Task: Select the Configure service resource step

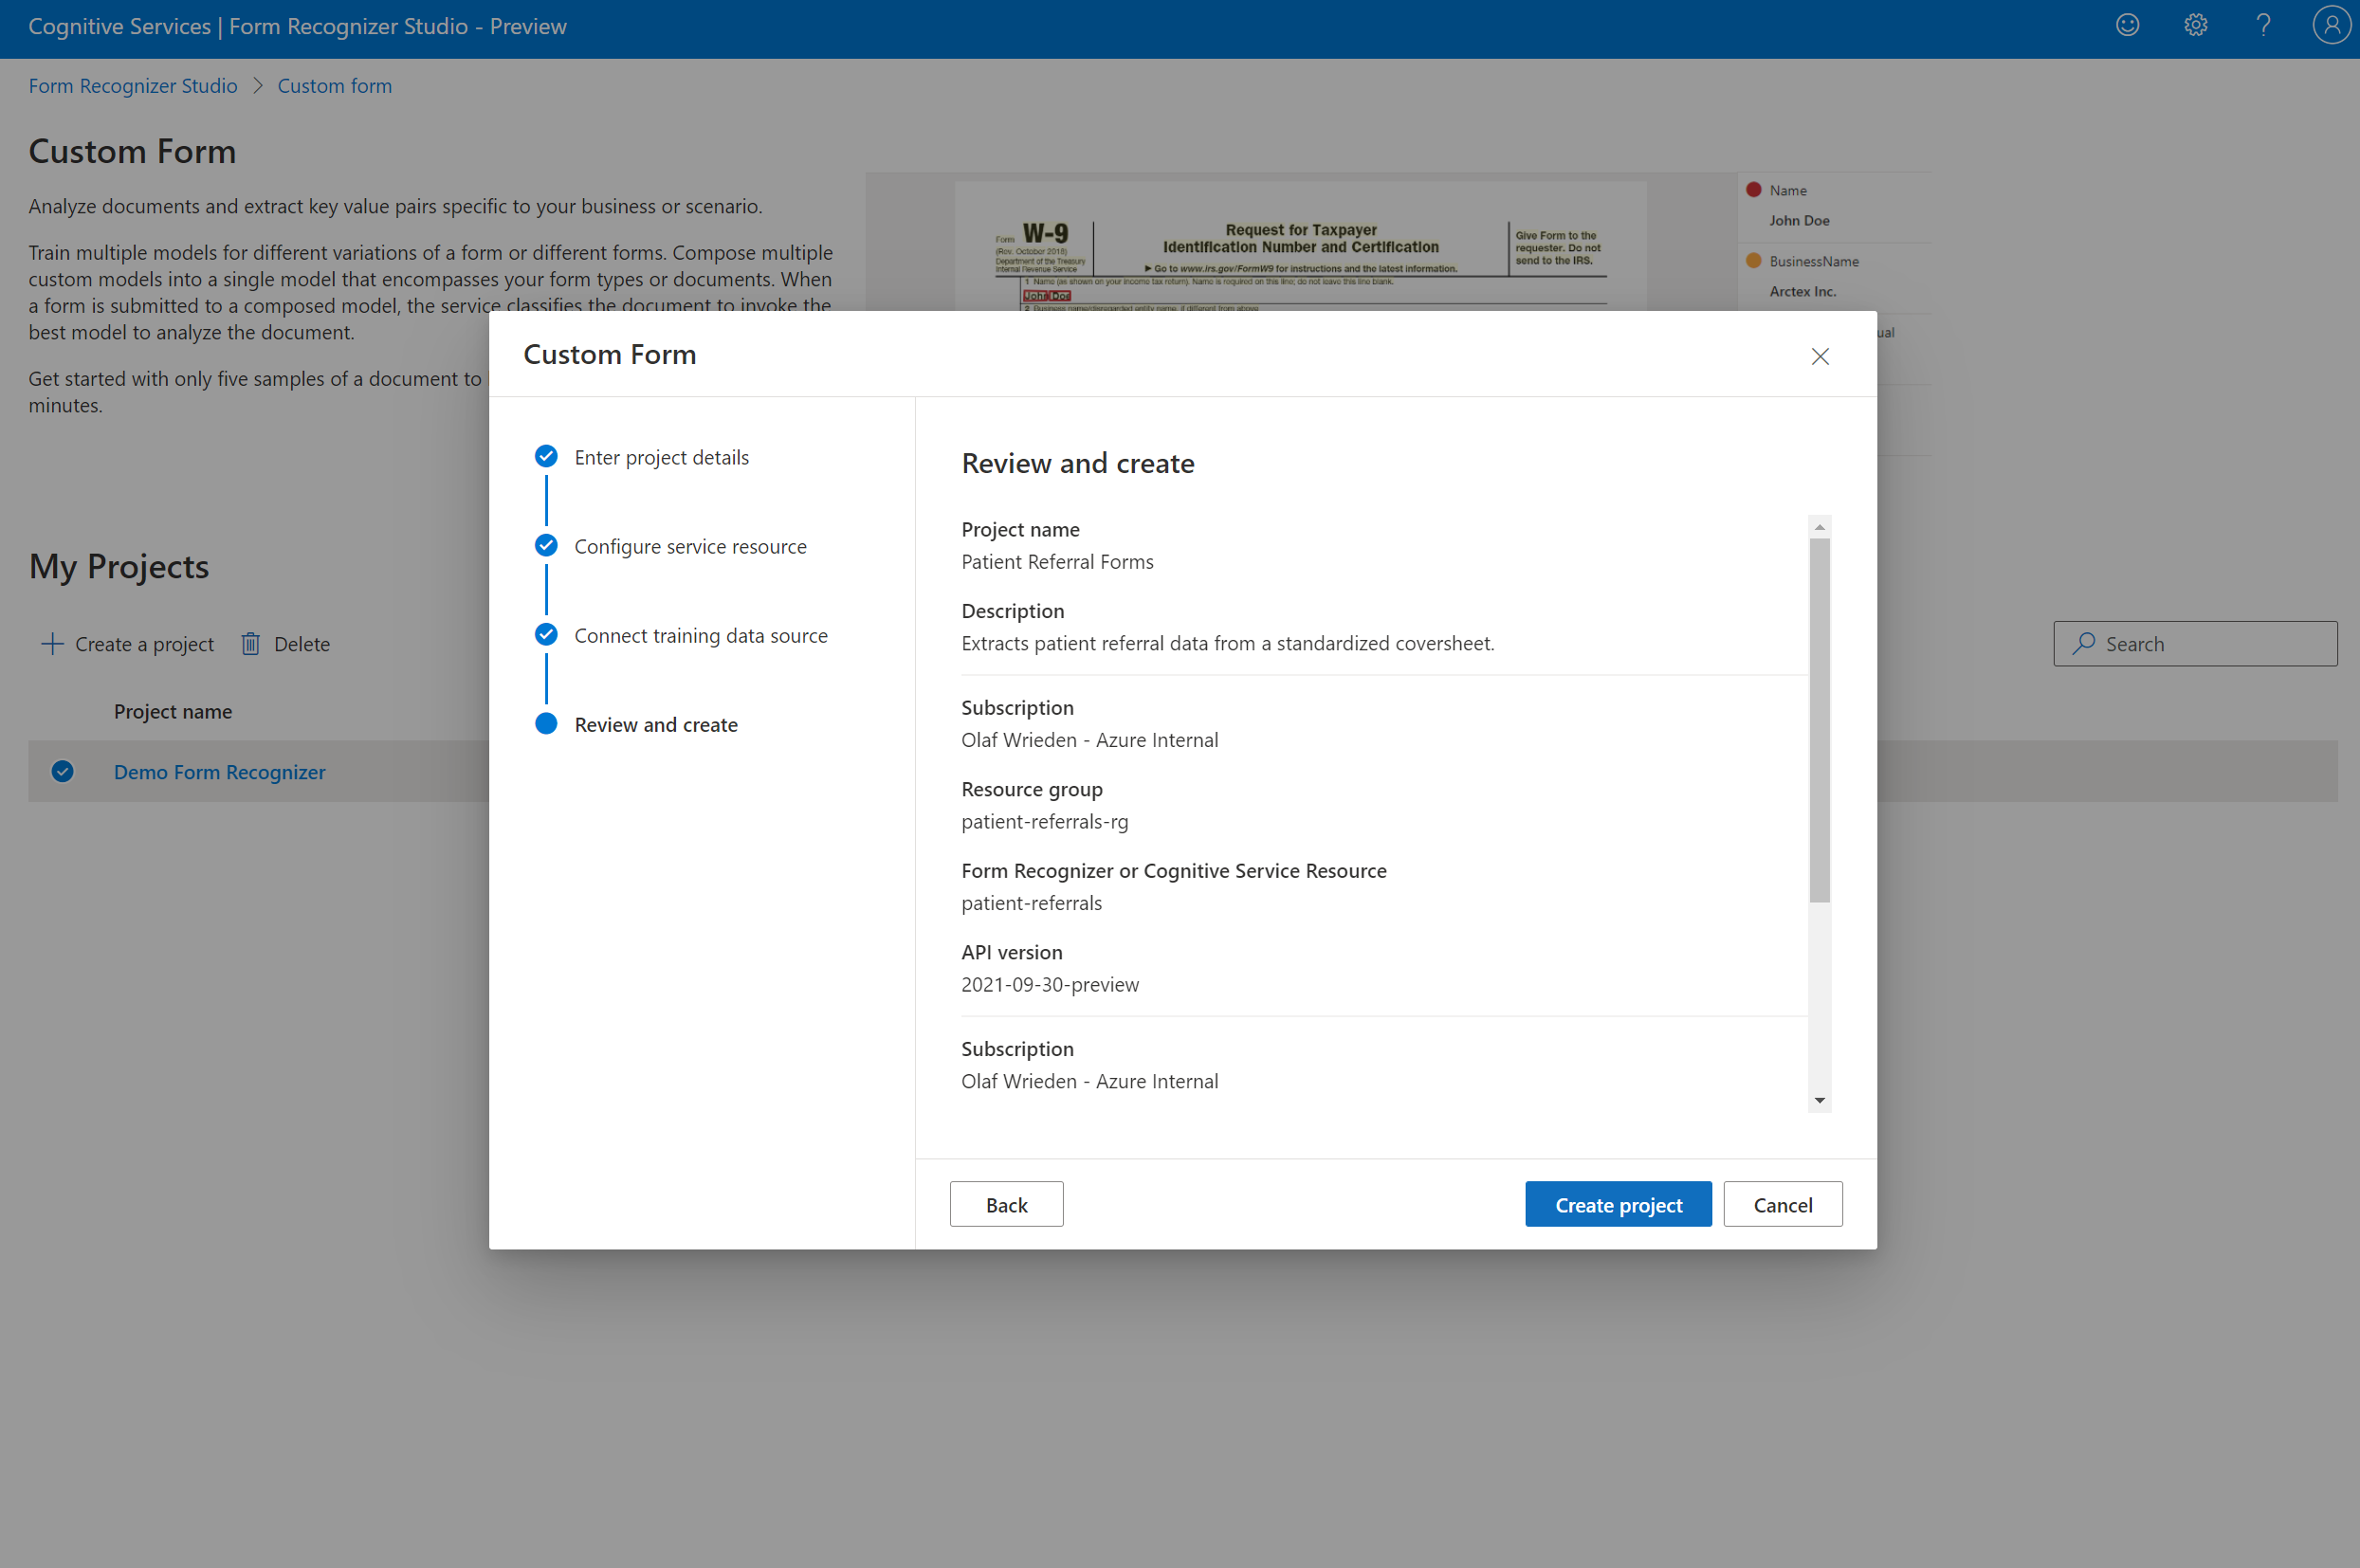Action: coord(690,547)
